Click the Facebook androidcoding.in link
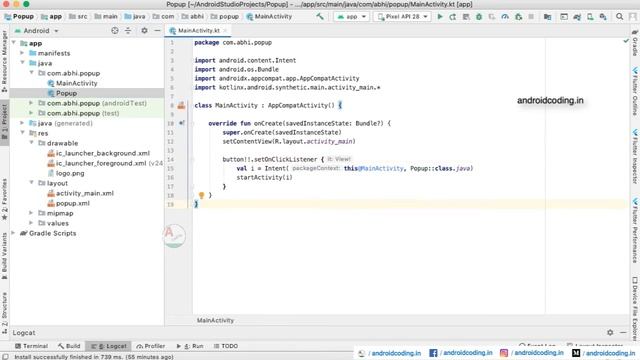Image resolution: width=640 pixels, height=360 pixels. pyautogui.click(x=461, y=353)
